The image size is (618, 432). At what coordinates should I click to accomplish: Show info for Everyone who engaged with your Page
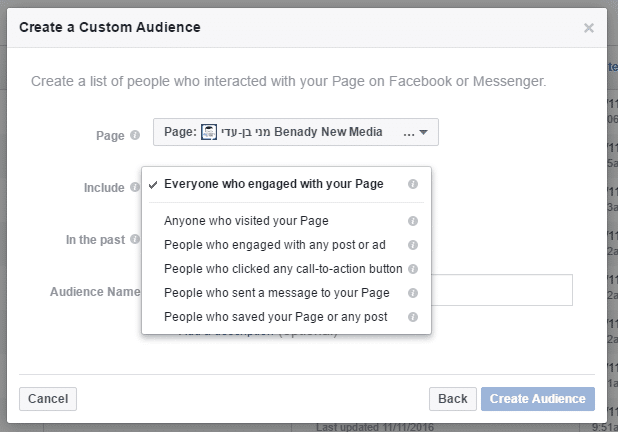click(413, 184)
